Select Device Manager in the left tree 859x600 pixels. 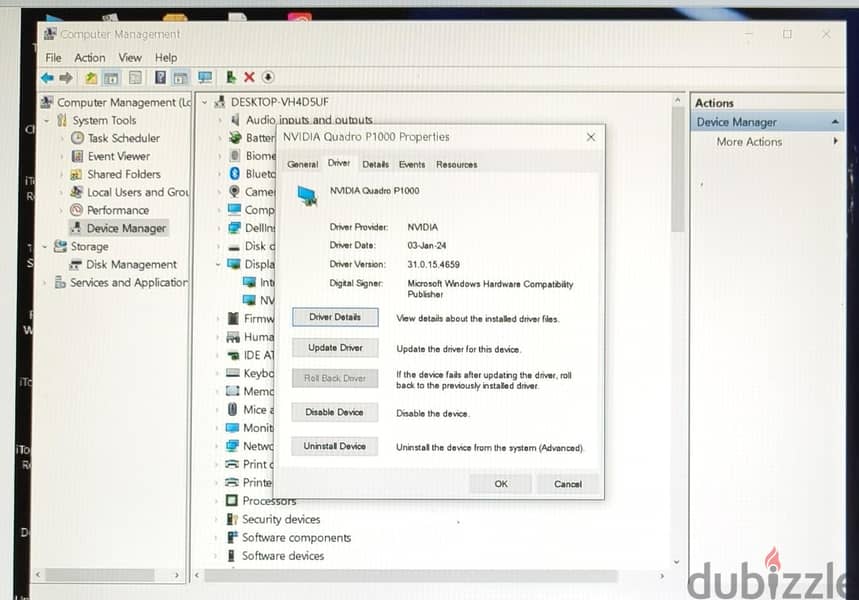126,228
